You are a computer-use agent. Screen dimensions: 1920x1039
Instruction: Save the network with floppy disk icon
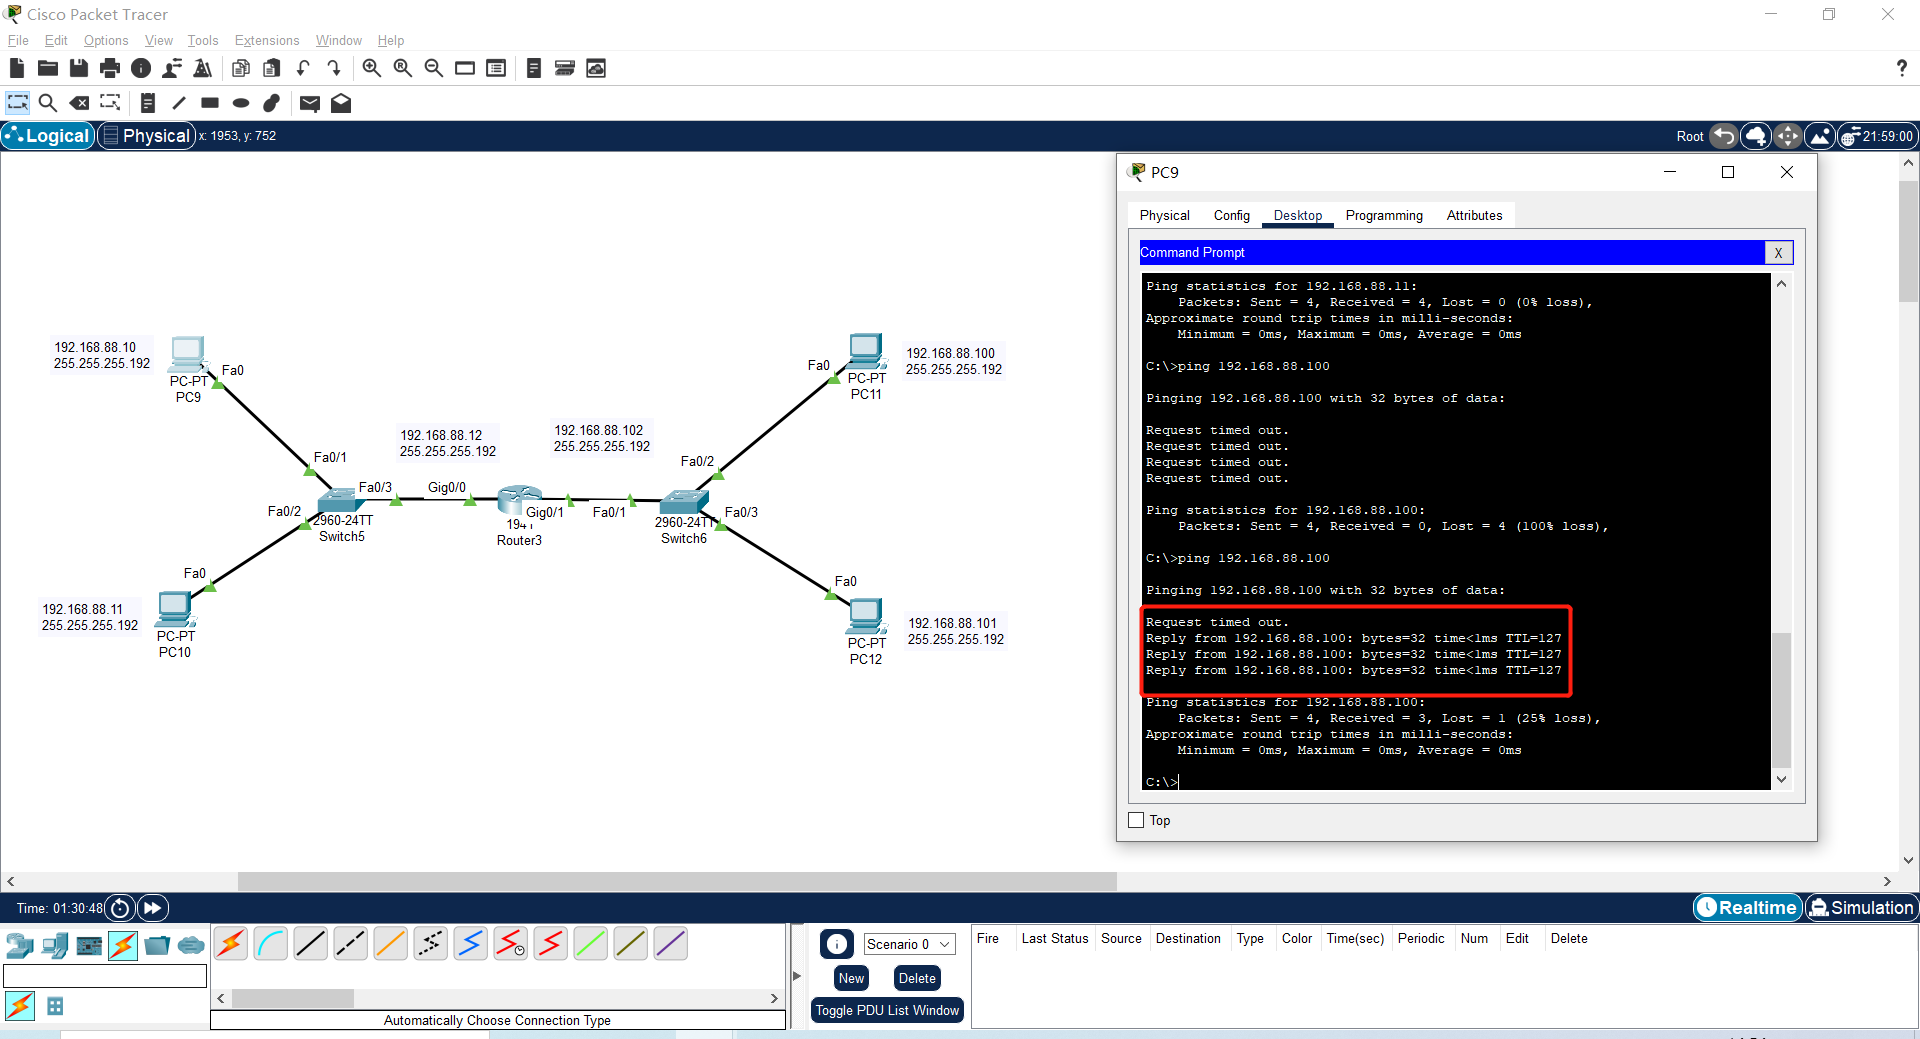(79, 68)
